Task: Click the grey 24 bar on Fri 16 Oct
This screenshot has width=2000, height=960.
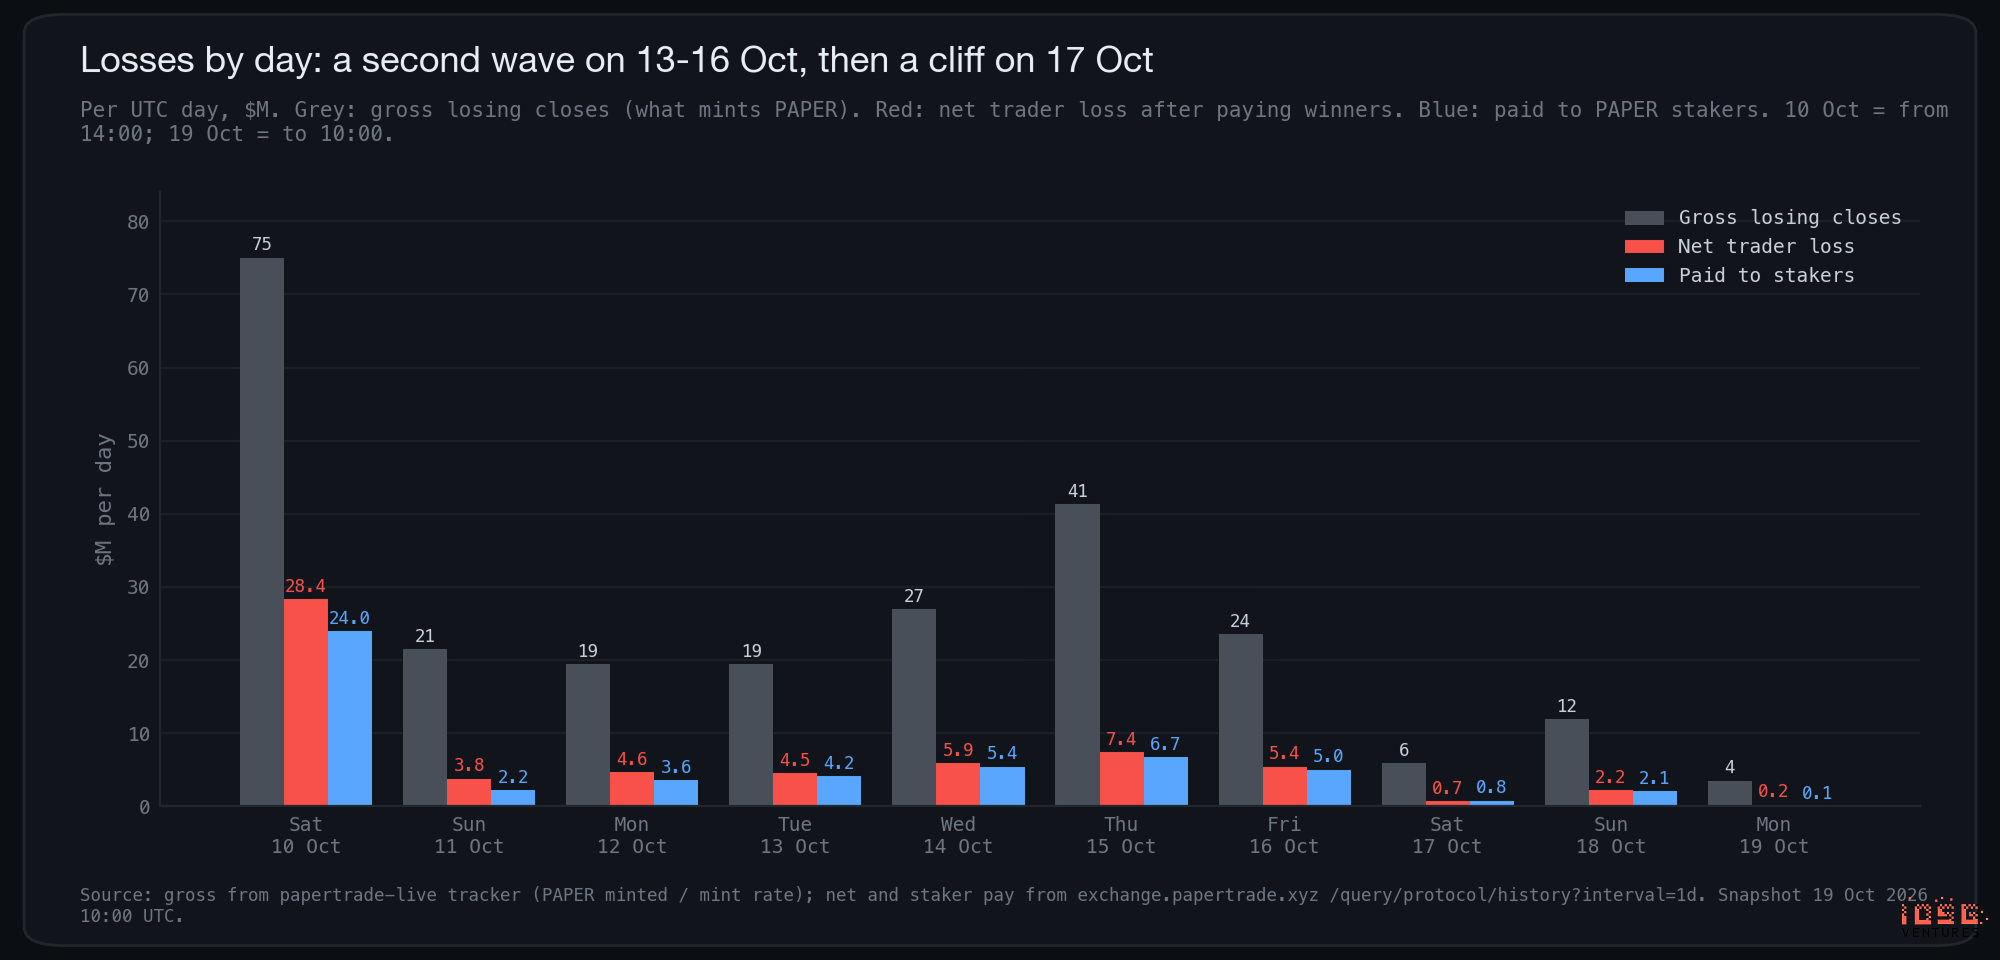Action: pos(1241,720)
